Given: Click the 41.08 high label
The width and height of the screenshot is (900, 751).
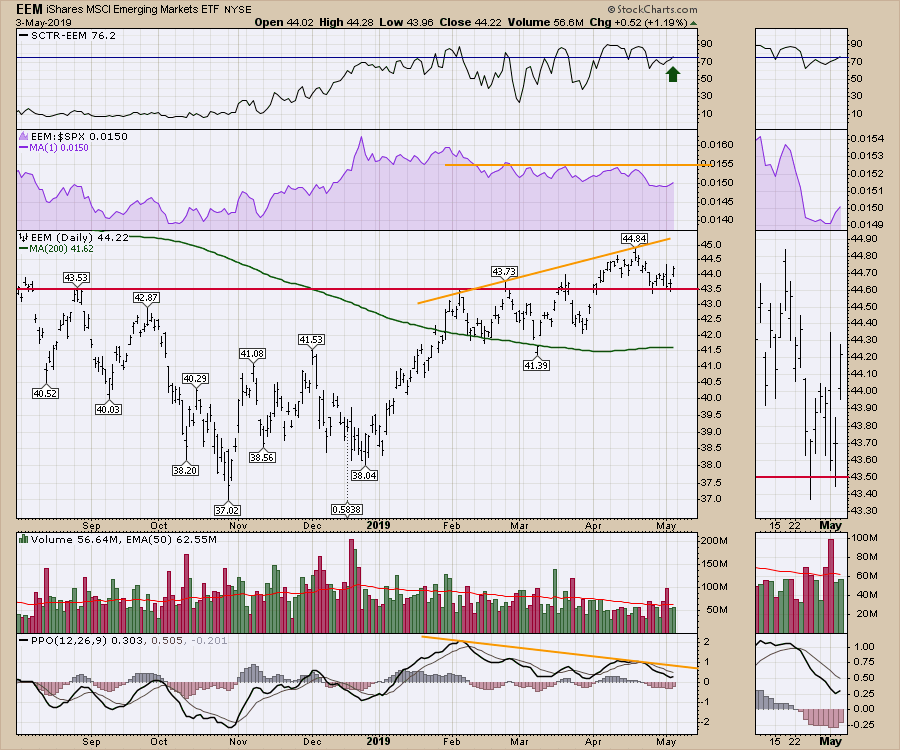Looking at the screenshot, I should [252, 354].
